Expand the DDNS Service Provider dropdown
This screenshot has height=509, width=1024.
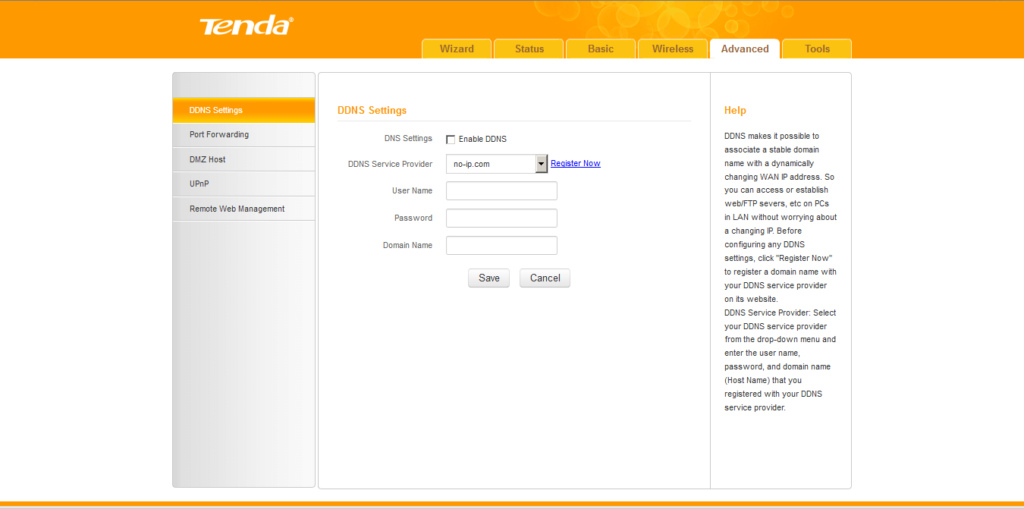[541, 164]
